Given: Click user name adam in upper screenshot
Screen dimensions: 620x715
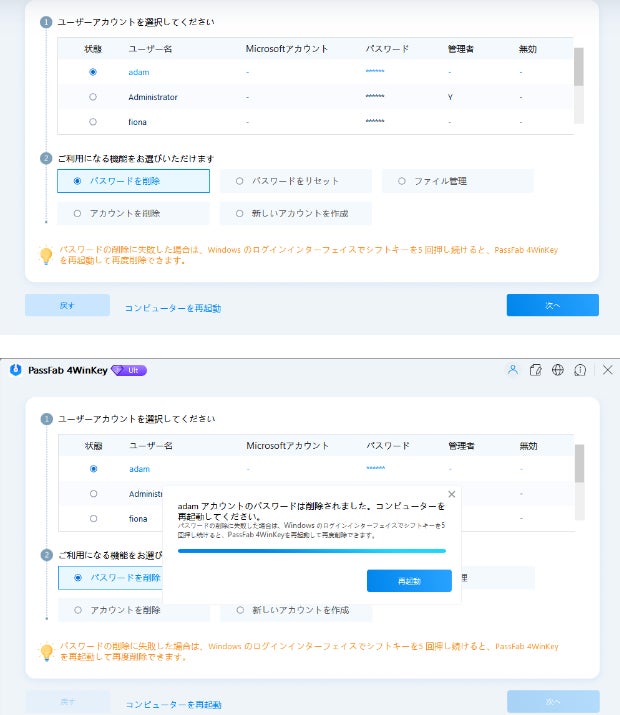Looking at the screenshot, I should [x=139, y=72].
